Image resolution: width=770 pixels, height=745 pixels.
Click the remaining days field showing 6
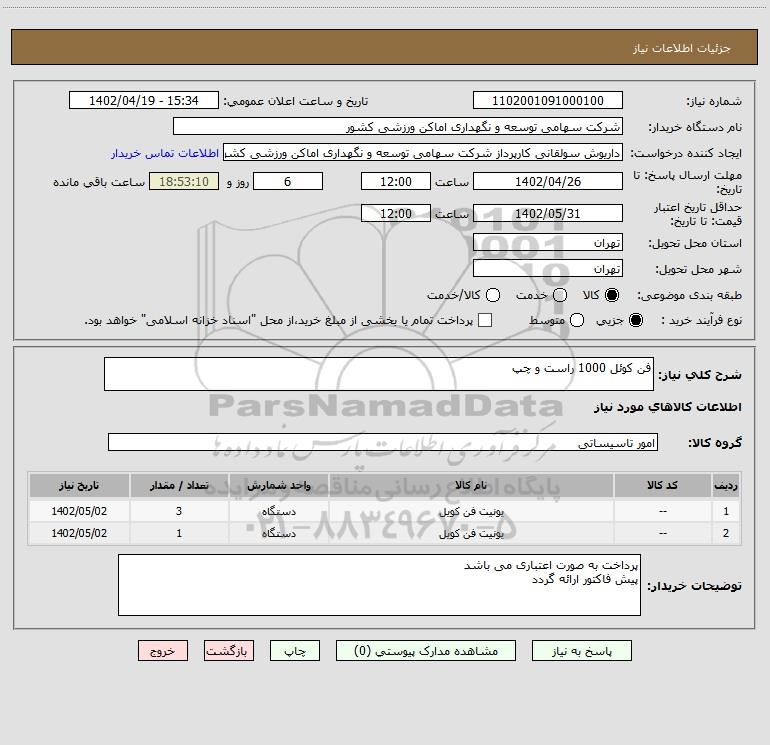[x=288, y=181]
